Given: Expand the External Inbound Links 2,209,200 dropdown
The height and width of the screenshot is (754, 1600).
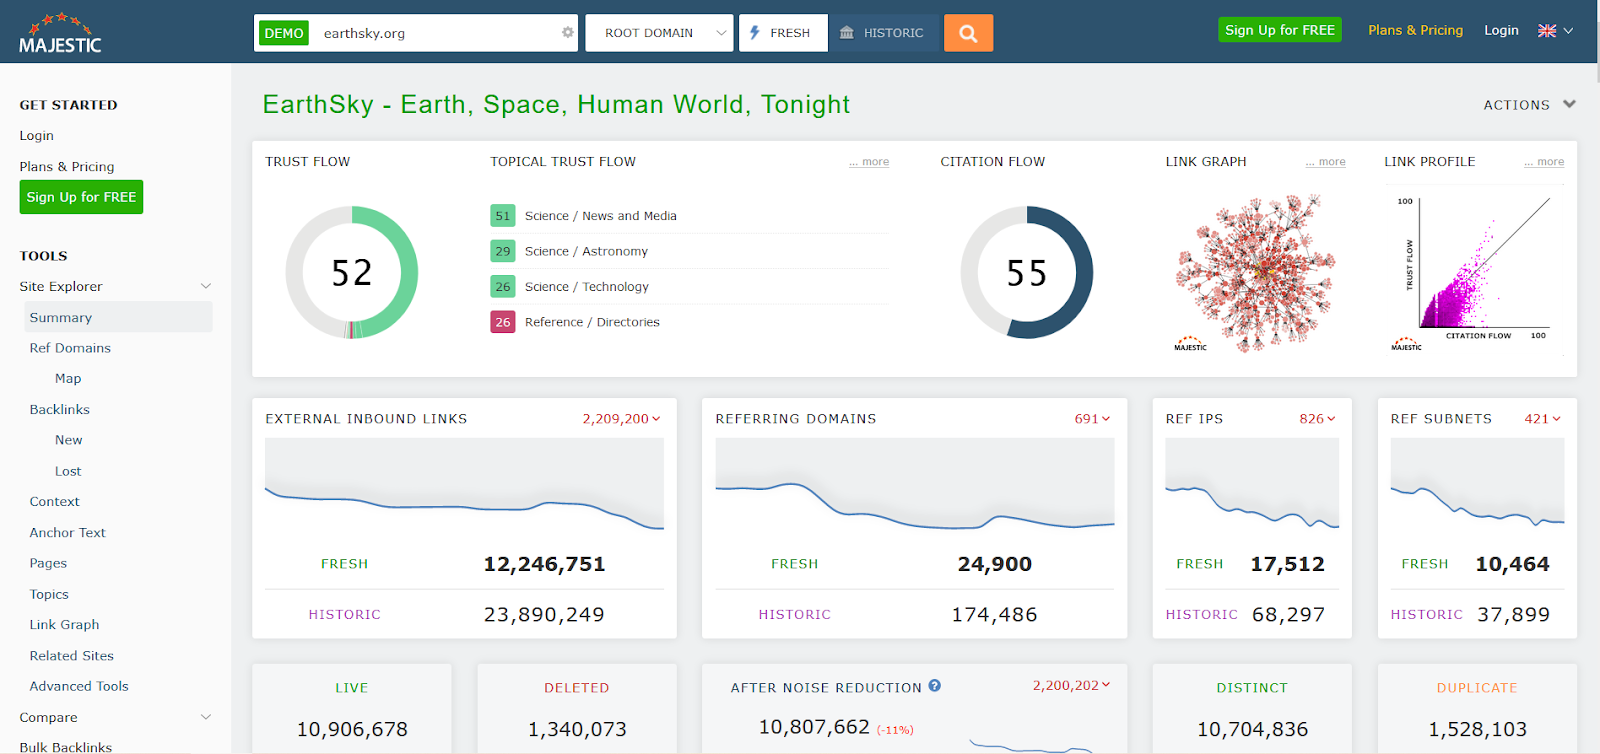Looking at the screenshot, I should 622,419.
